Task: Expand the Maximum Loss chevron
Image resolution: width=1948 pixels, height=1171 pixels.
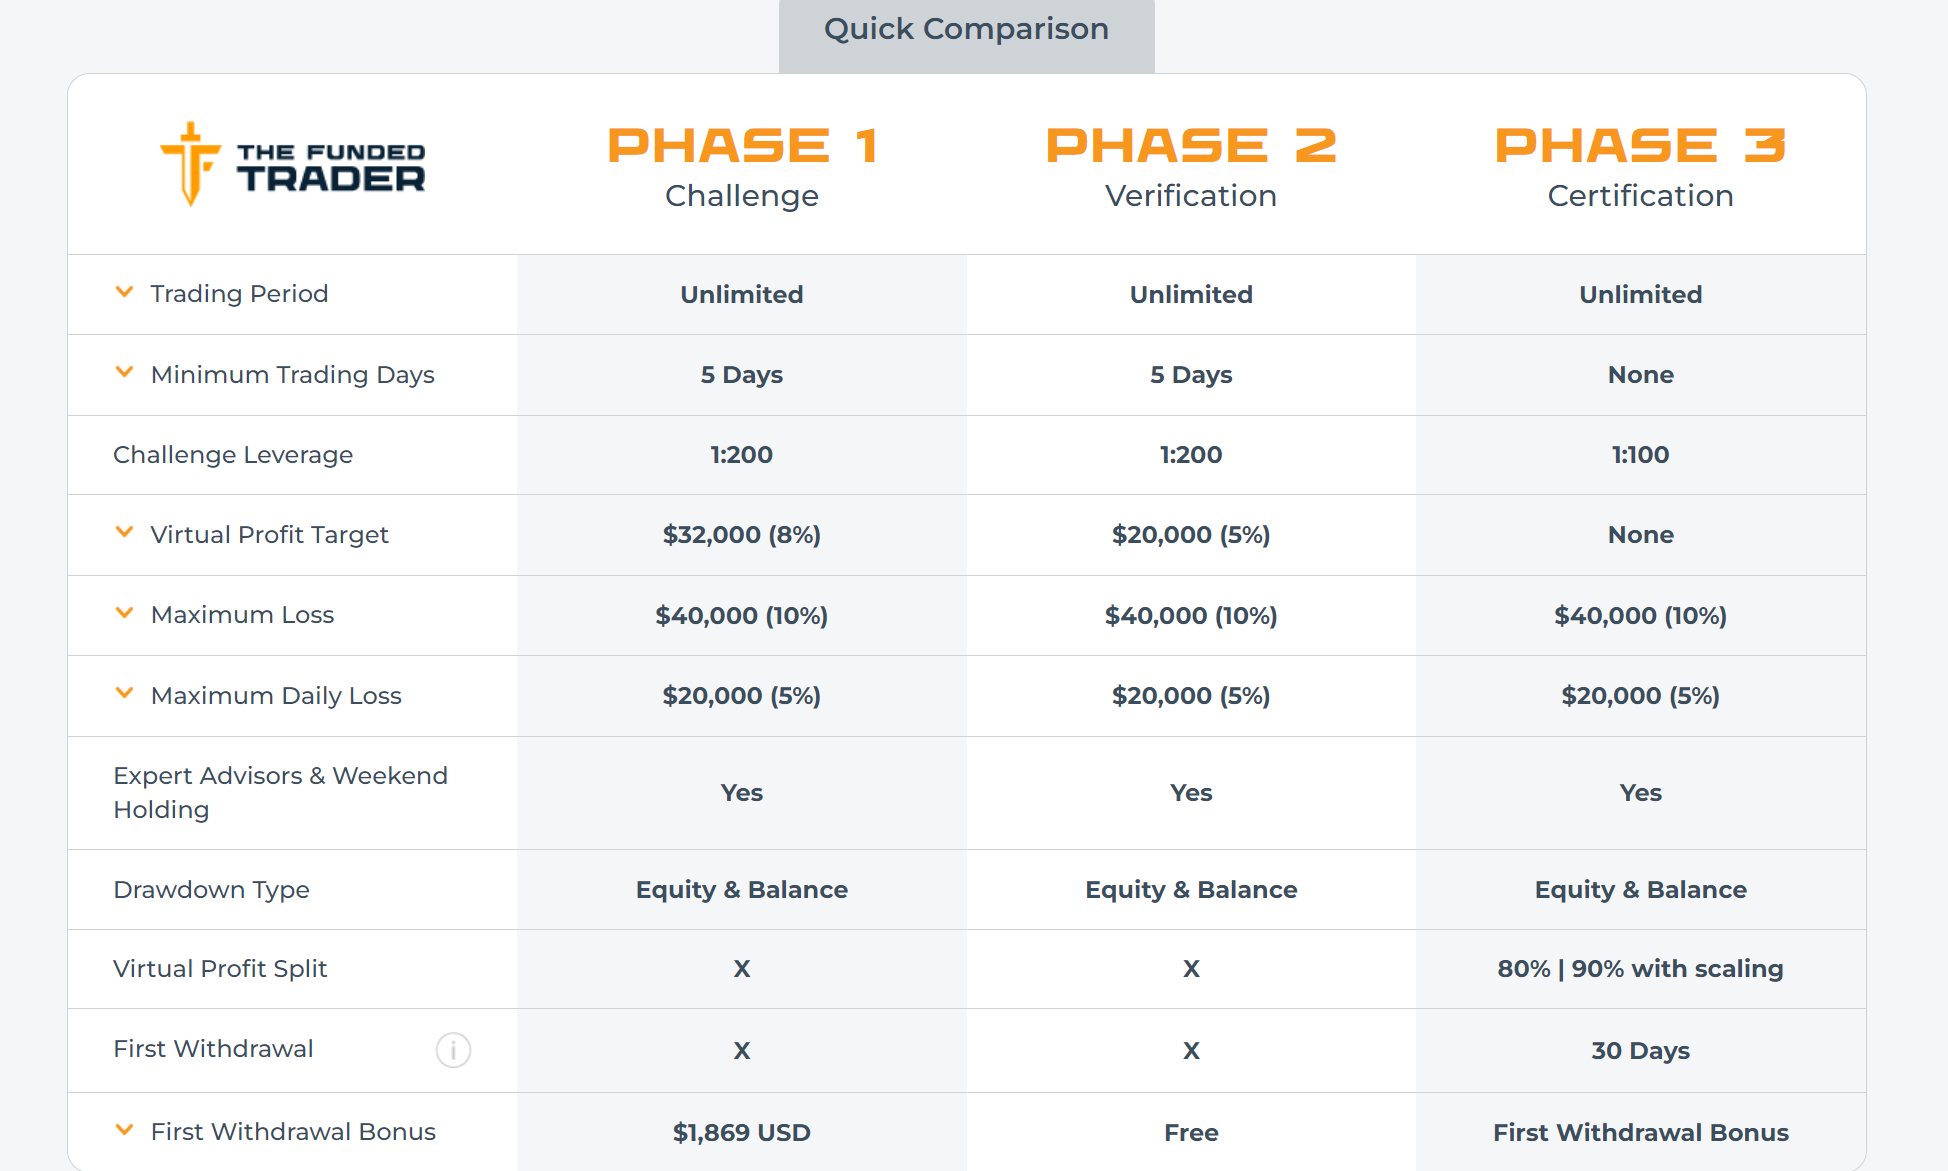Action: coord(124,613)
